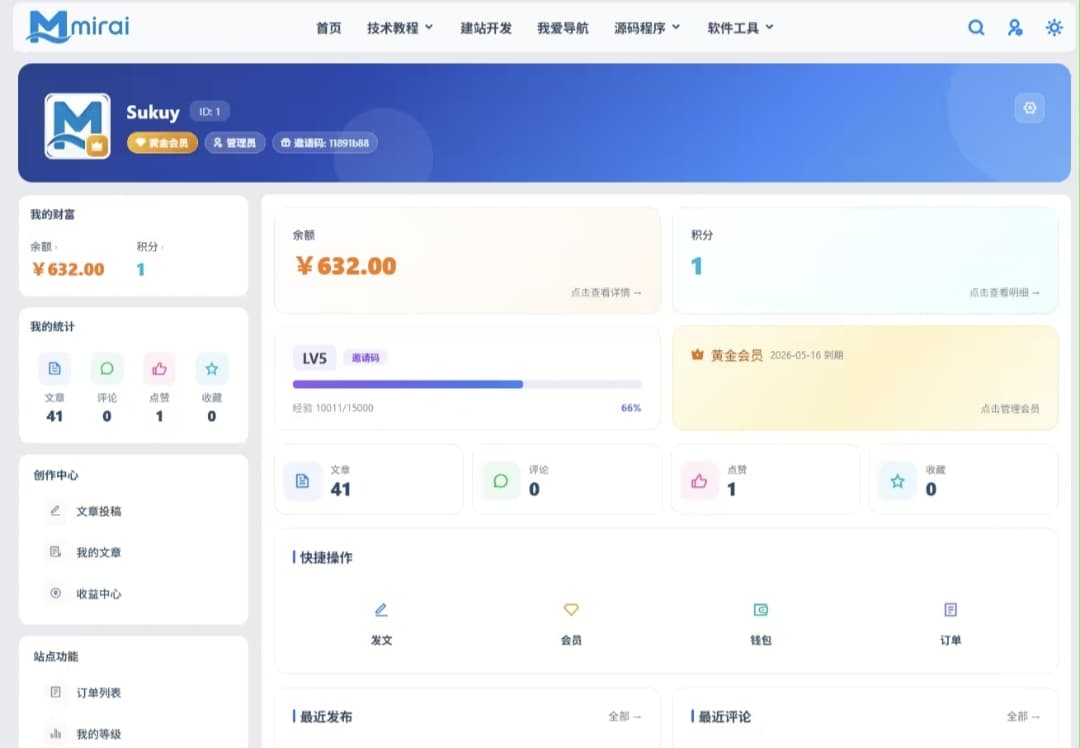
Task: Click the Sukuy profile avatar image
Action: 77,126
